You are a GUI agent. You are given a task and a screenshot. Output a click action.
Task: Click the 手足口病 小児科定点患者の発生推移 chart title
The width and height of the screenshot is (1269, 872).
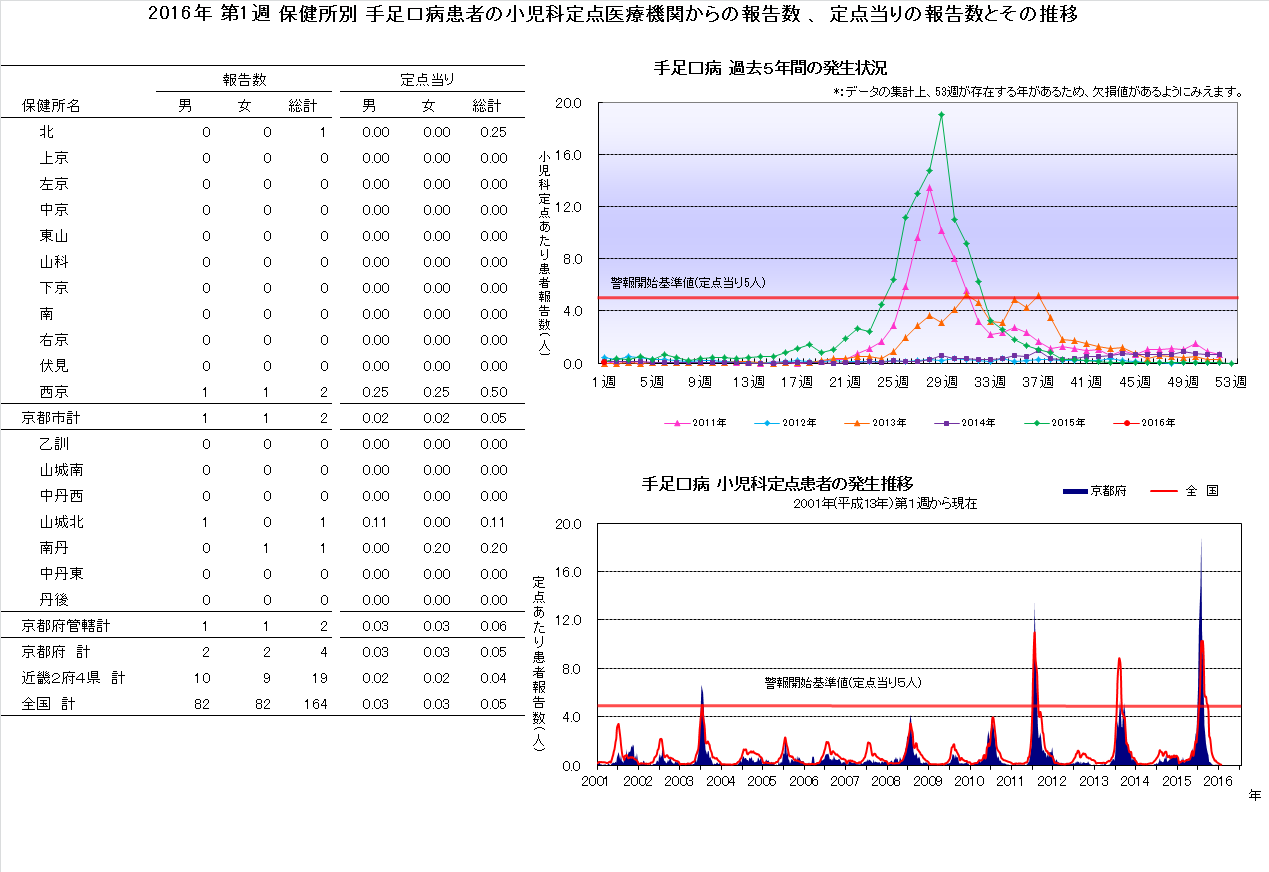click(776, 484)
